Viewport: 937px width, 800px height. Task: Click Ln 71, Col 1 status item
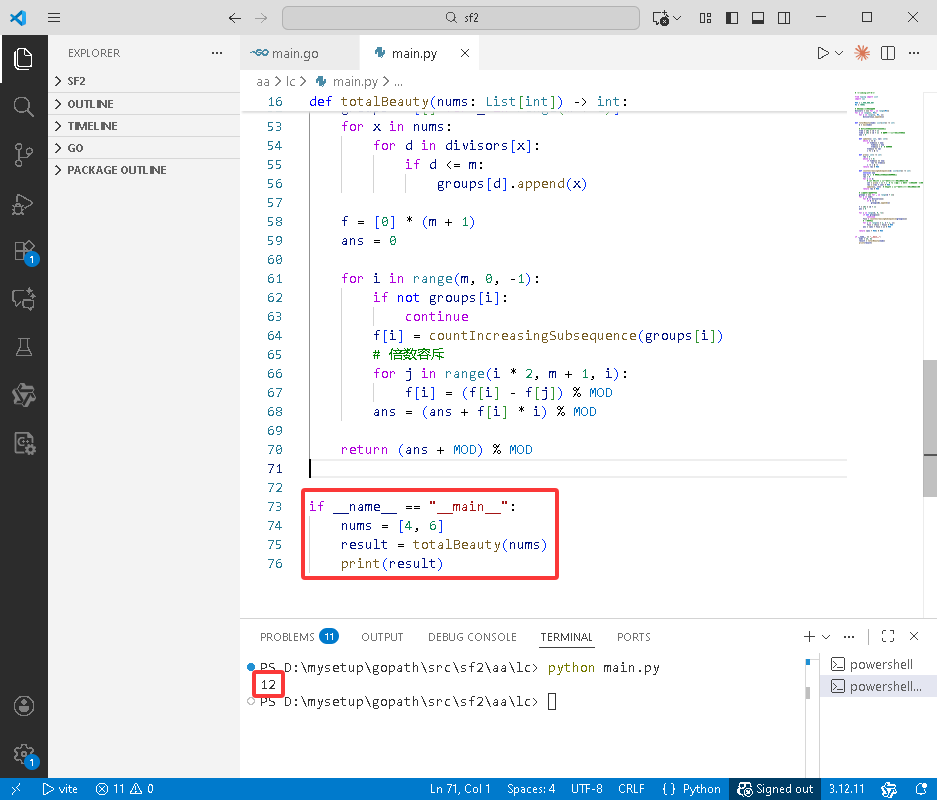click(x=460, y=789)
